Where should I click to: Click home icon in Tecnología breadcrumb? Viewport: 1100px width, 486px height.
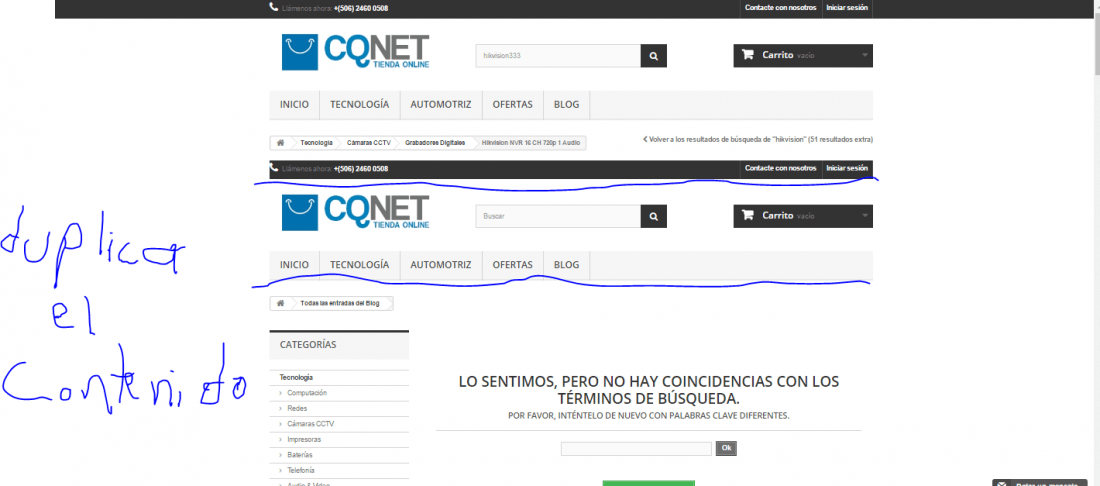pyautogui.click(x=281, y=142)
